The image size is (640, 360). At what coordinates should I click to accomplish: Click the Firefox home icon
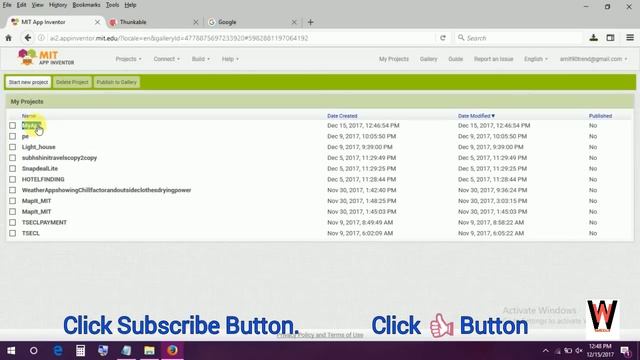pos(9,38)
